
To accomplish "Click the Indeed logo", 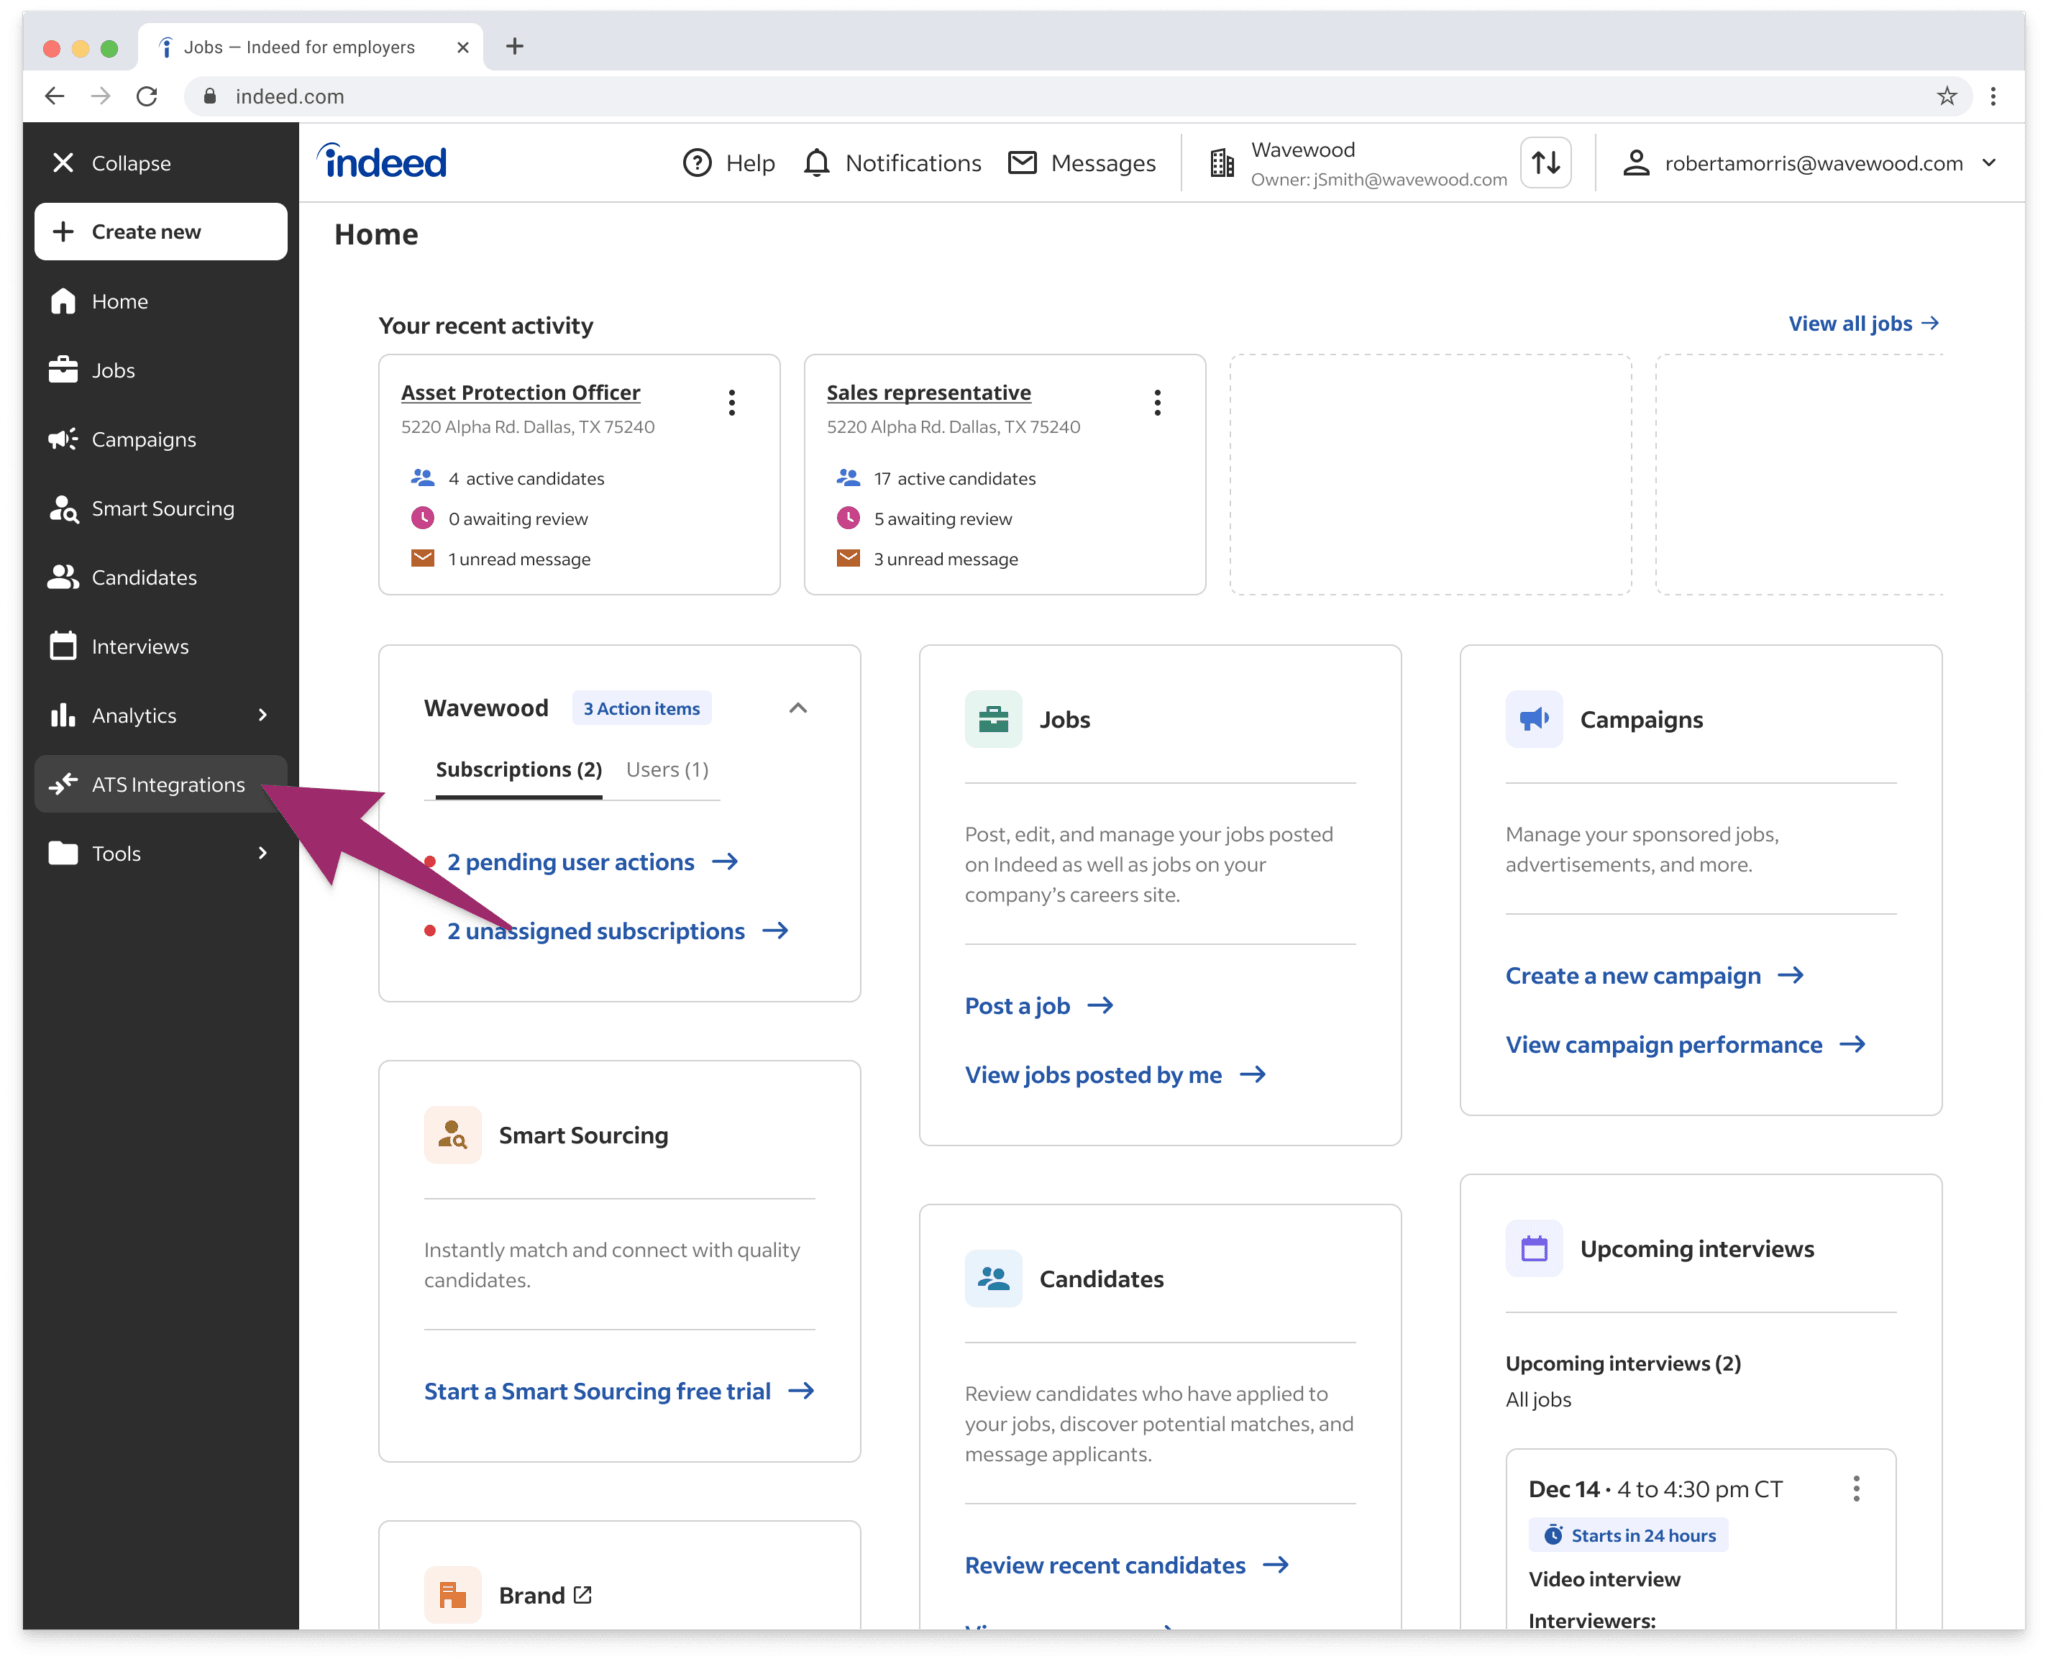I will tap(382, 161).
